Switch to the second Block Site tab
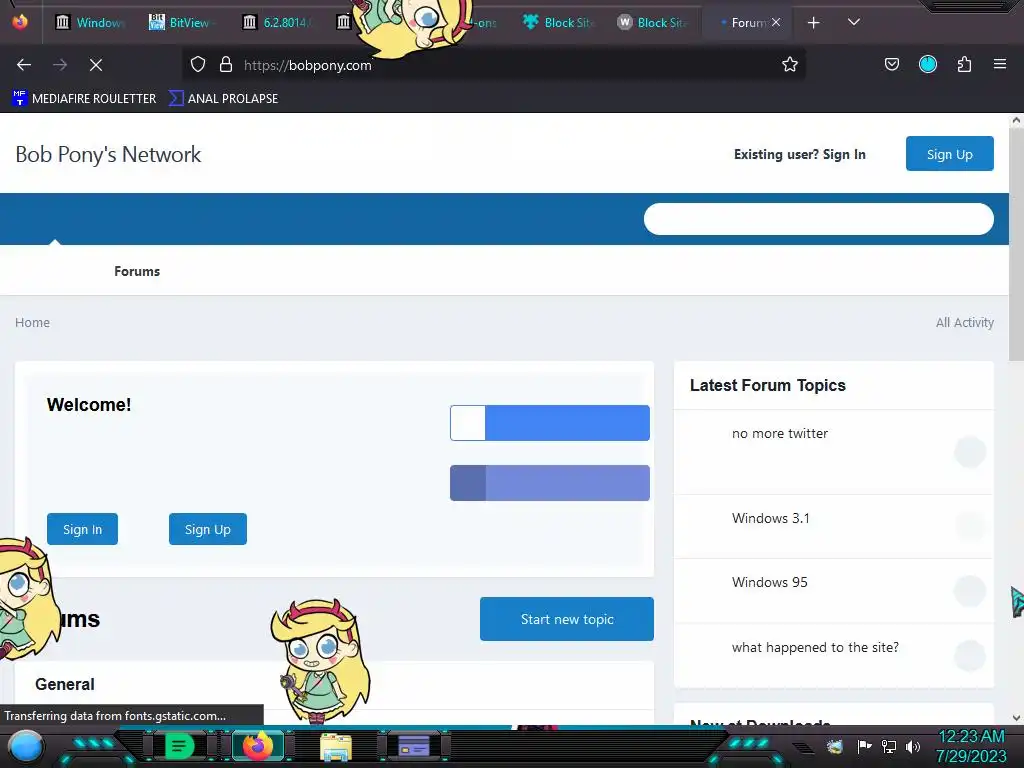The height and width of the screenshot is (768, 1024). point(652,23)
